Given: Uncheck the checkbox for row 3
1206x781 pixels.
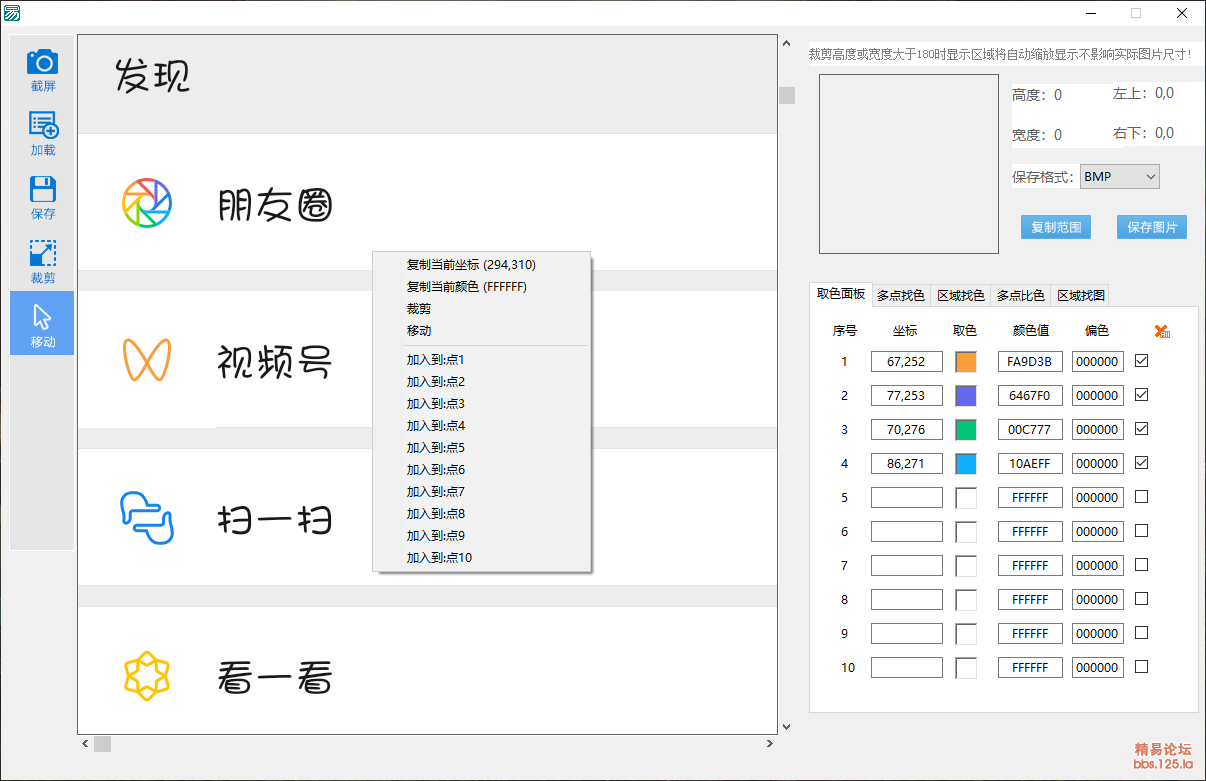Looking at the screenshot, I should tap(1141, 429).
